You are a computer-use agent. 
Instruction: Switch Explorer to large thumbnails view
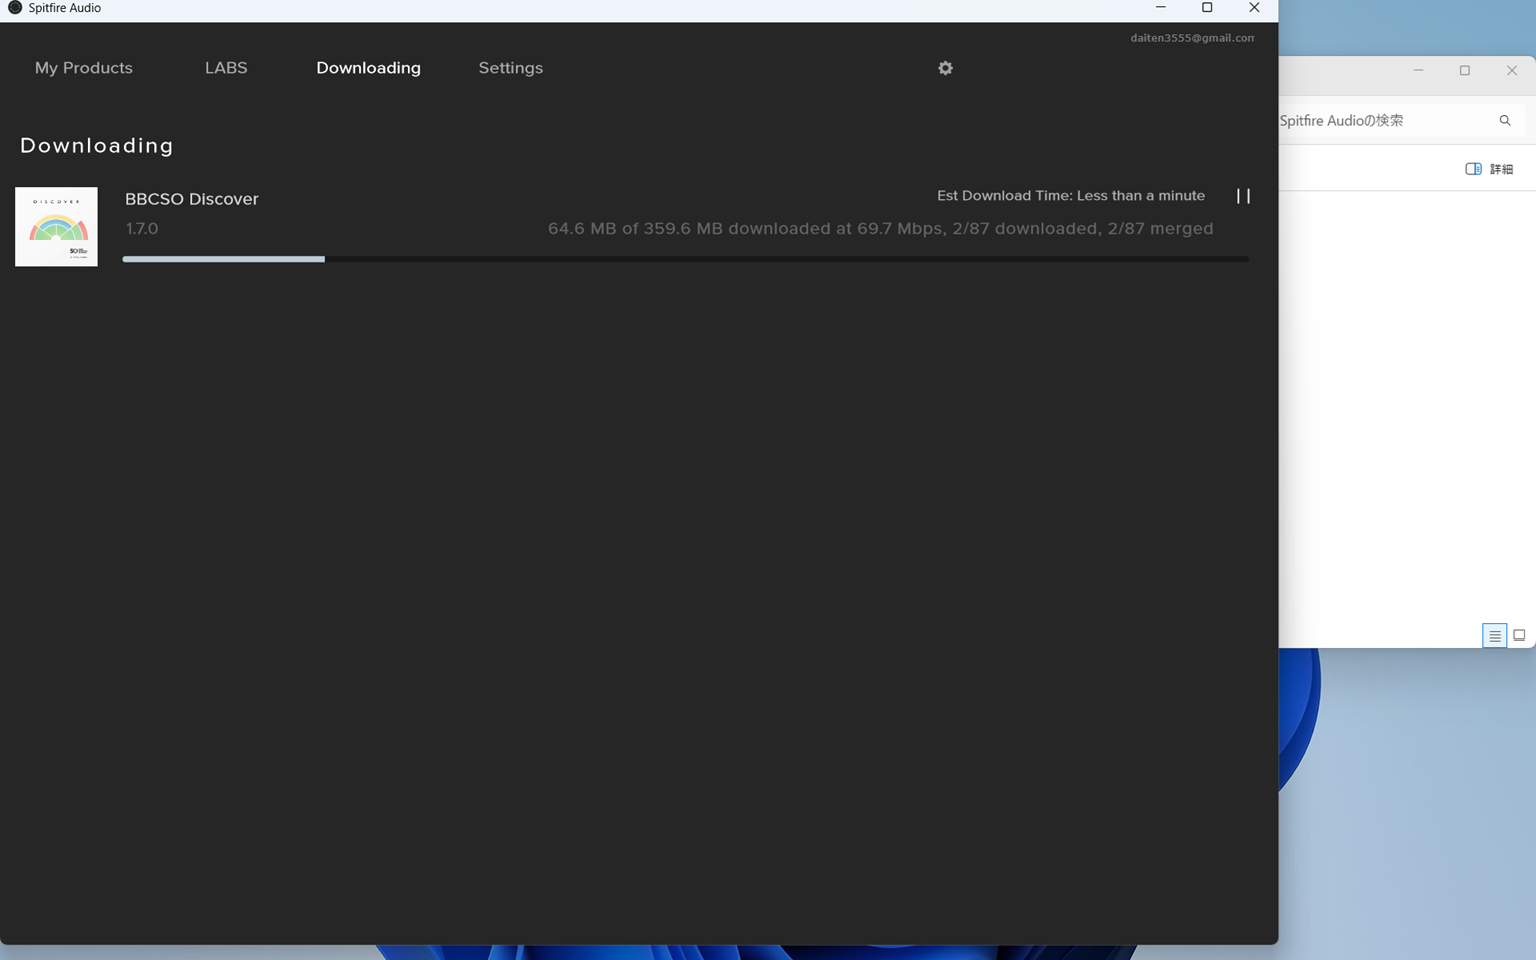pos(1519,635)
